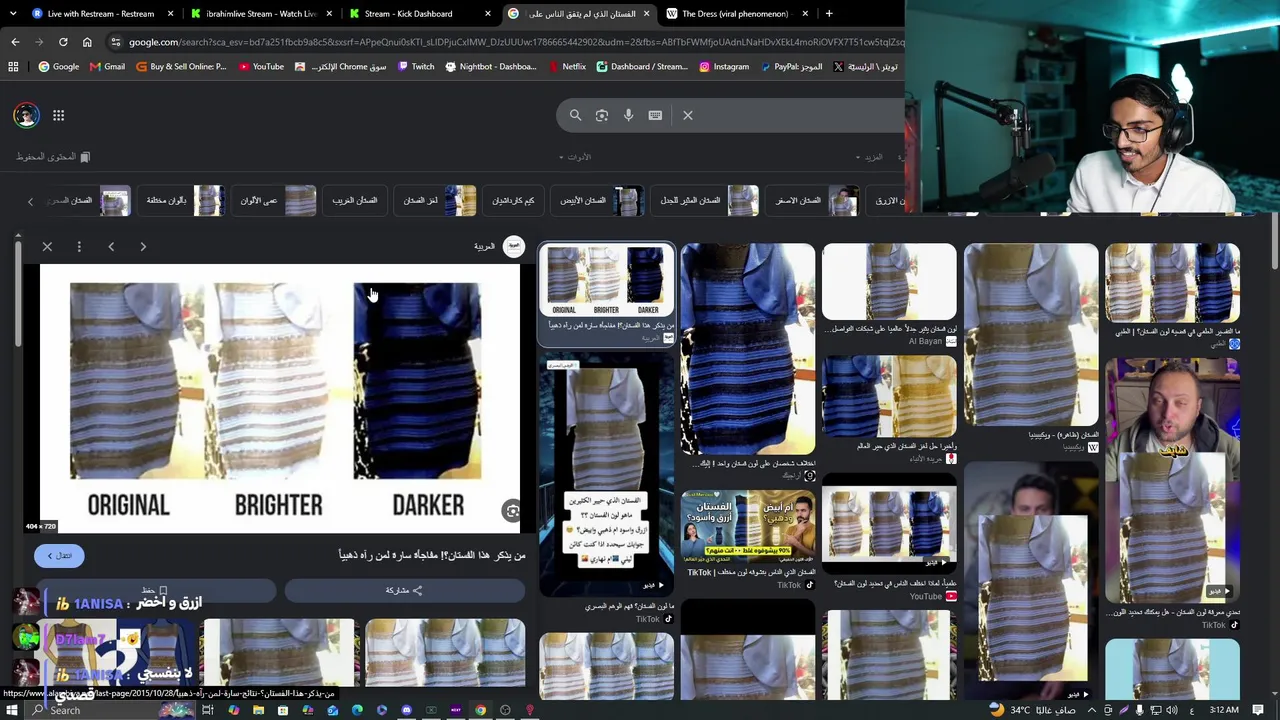Open the taskbar clock showing 3:12 AM
The height and width of the screenshot is (720, 1280).
tap(1224, 710)
